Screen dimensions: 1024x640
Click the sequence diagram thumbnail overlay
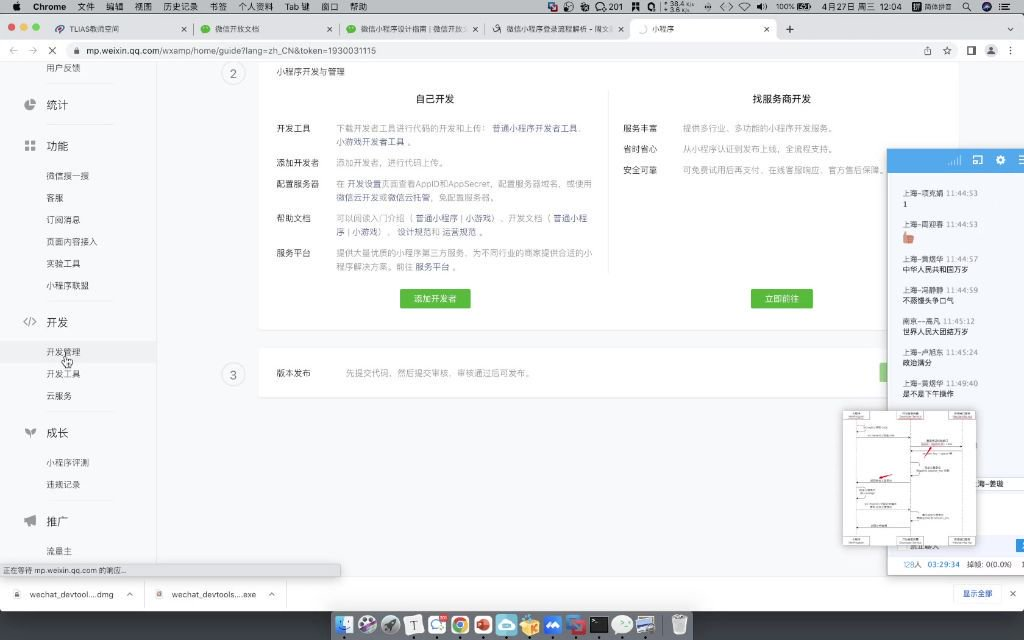click(909, 478)
